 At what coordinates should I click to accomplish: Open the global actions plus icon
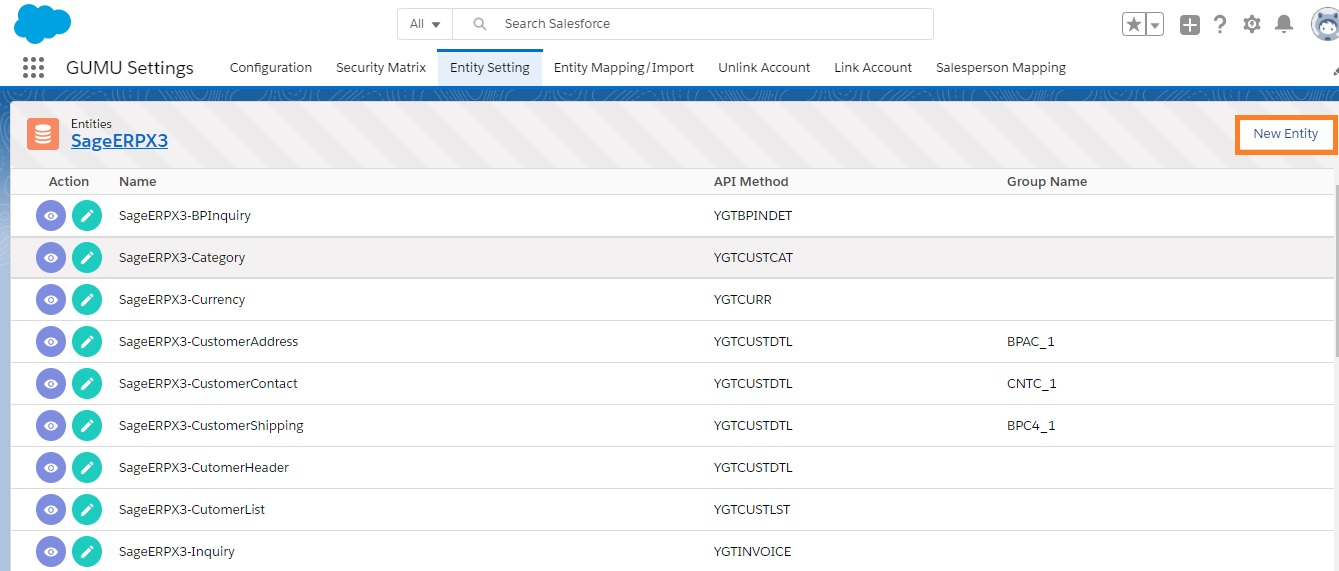click(1189, 25)
